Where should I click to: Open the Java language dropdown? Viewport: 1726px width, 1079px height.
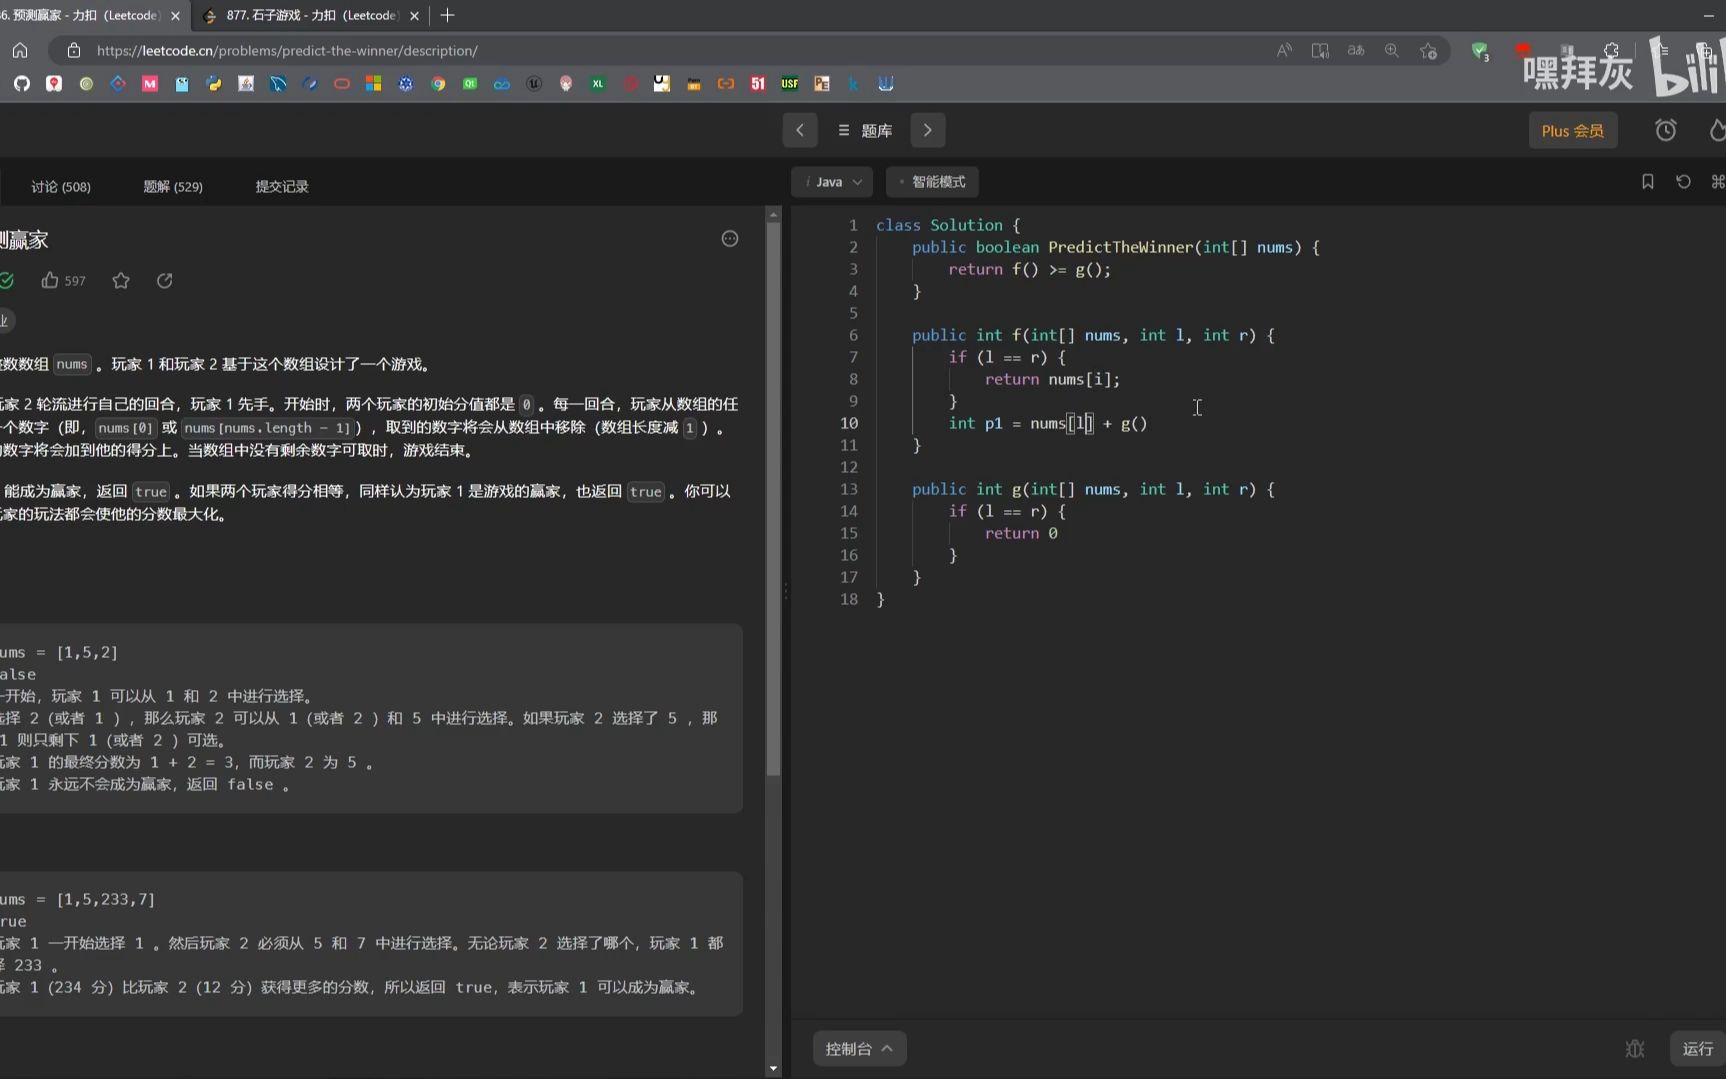[x=832, y=181]
